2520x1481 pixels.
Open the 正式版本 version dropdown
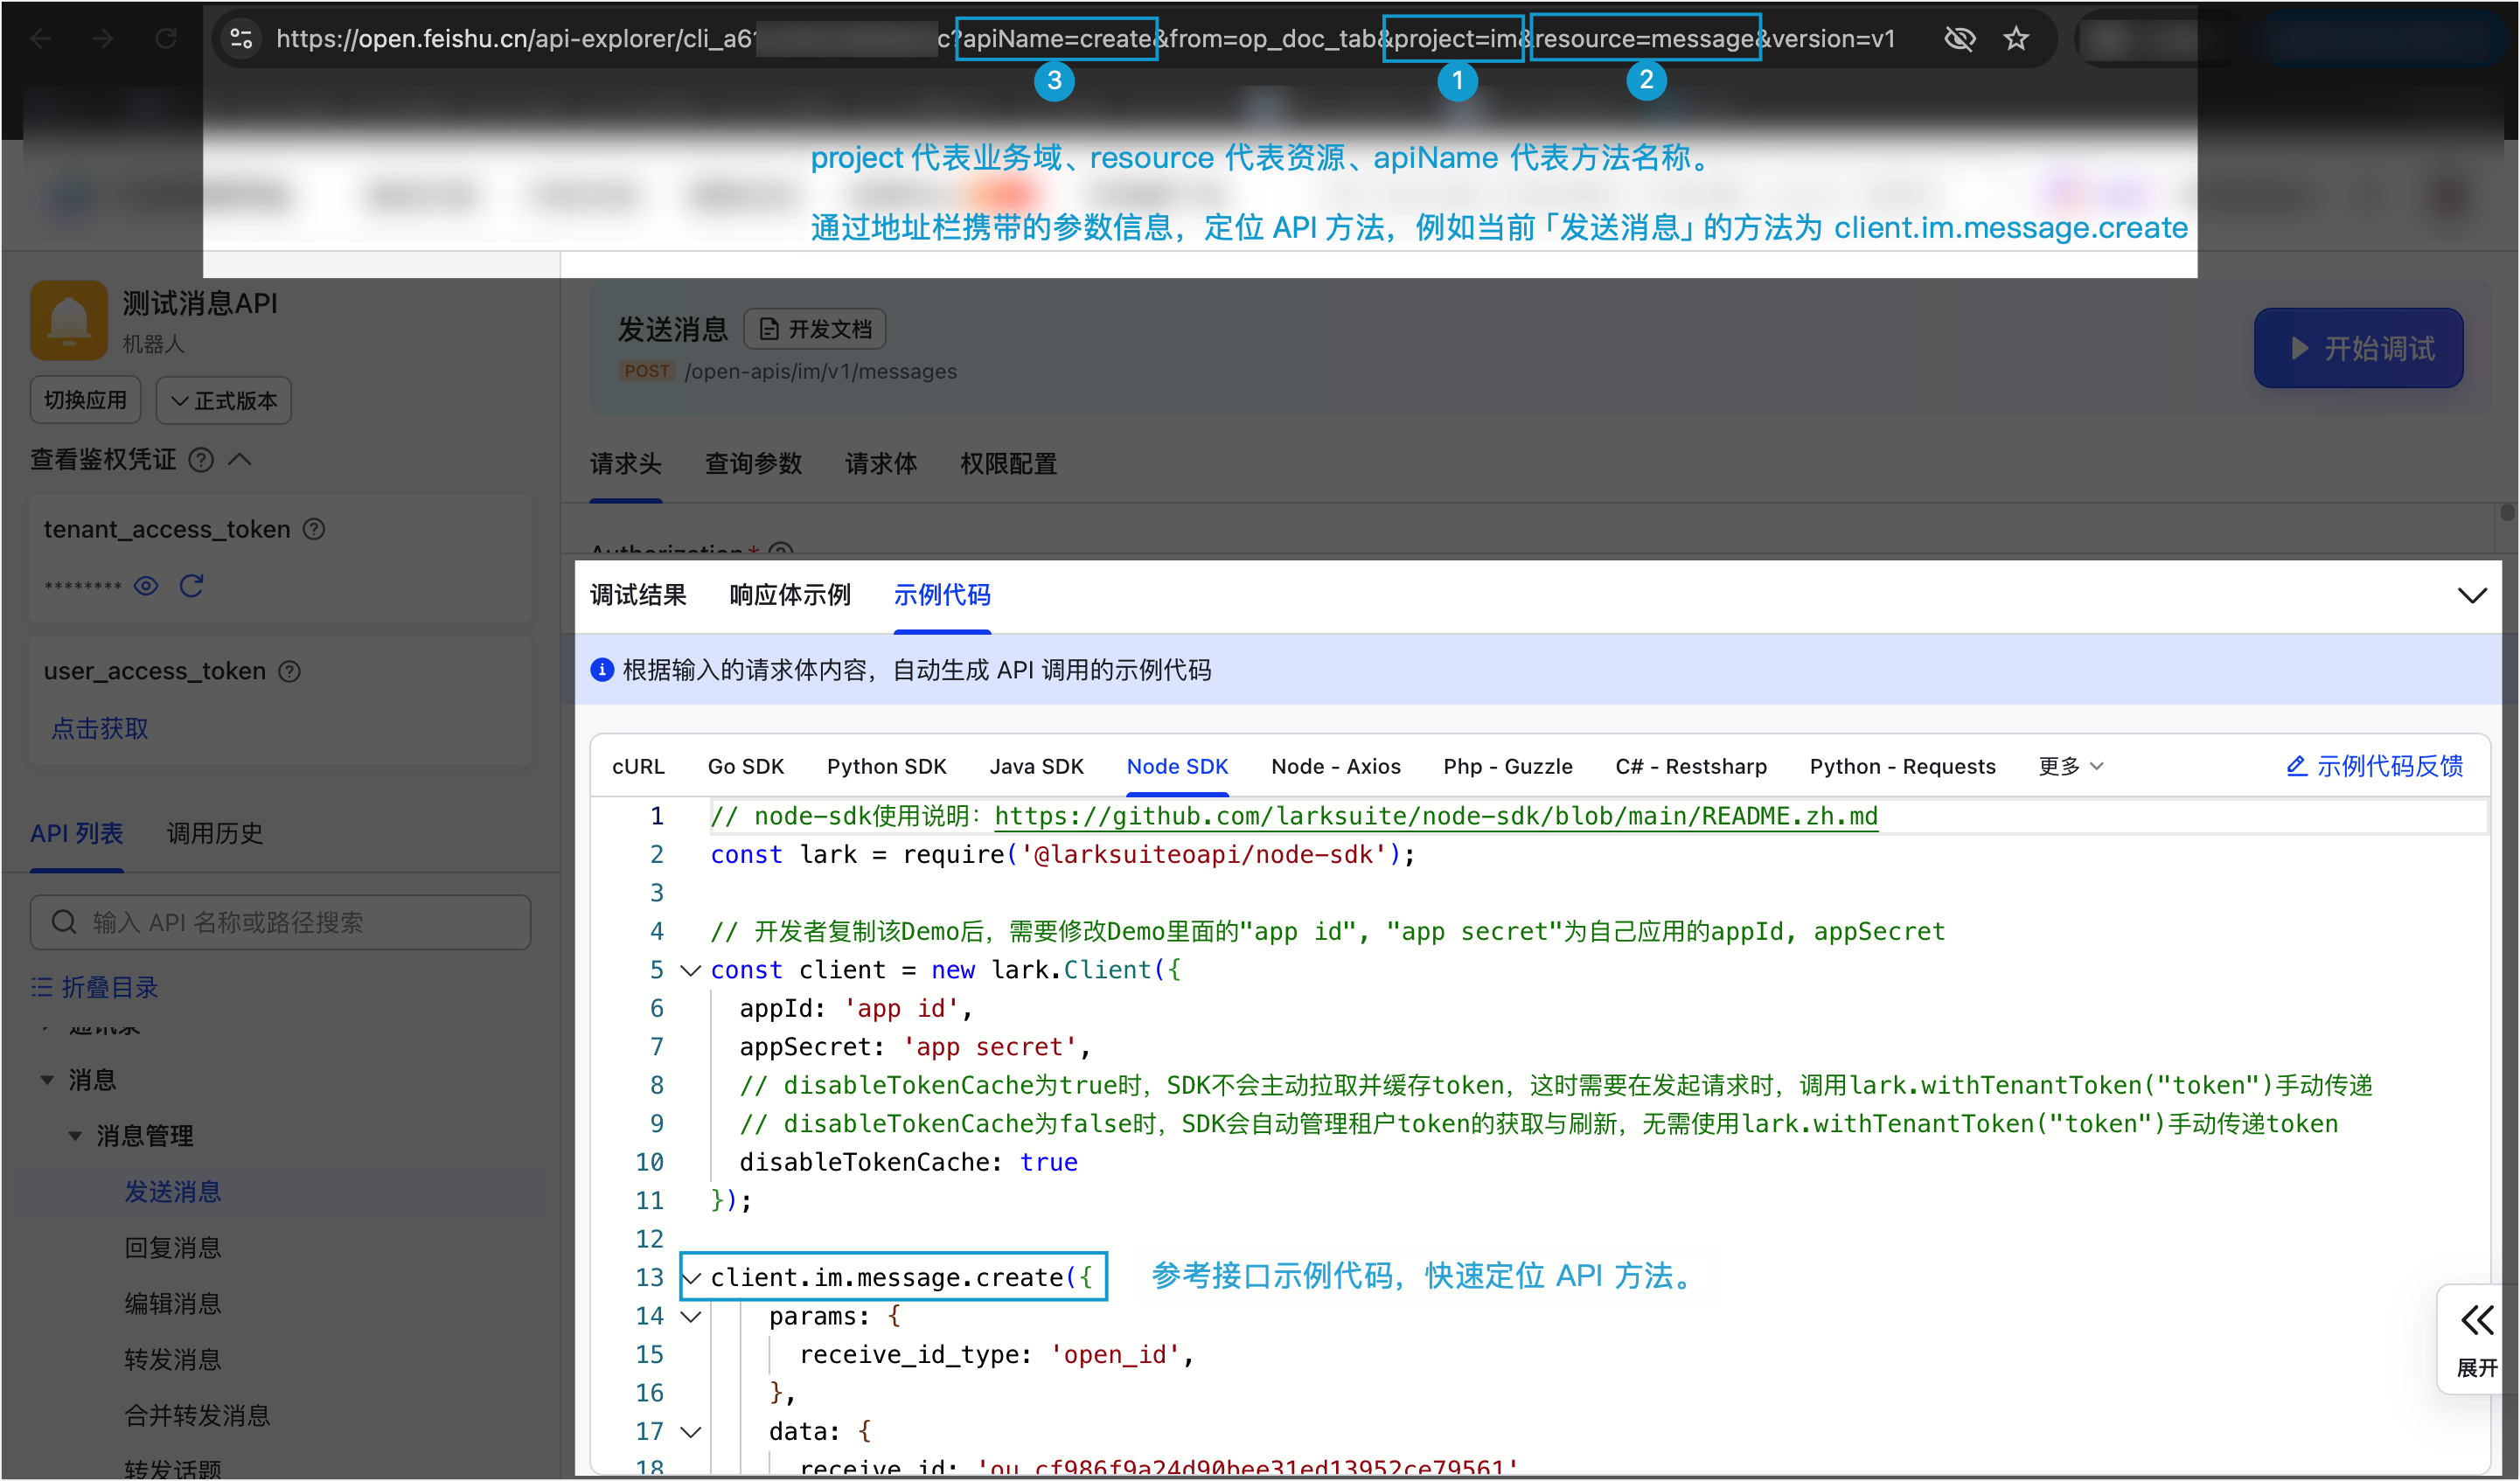pos(223,401)
